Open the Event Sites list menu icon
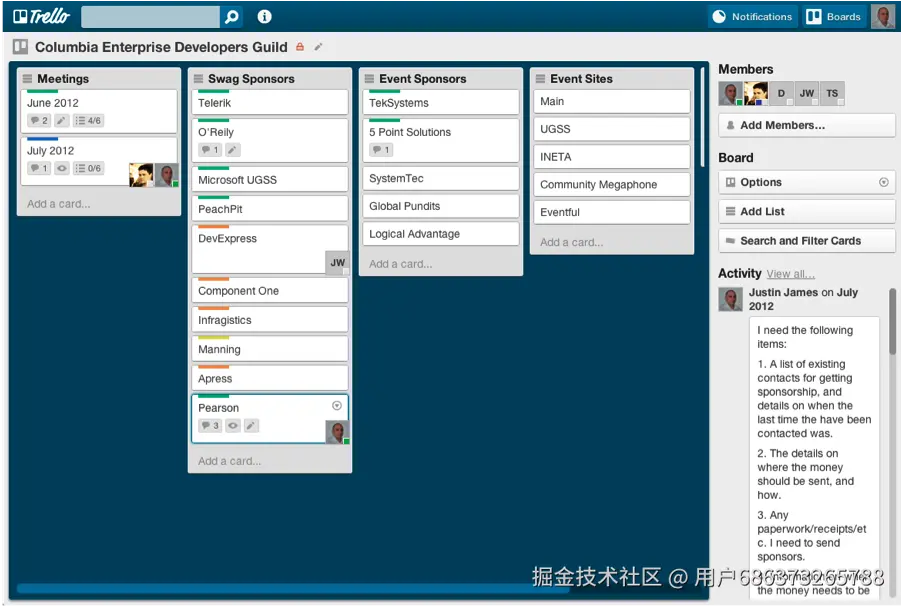Image resolution: width=902 pixels, height=607 pixels. coord(540,79)
